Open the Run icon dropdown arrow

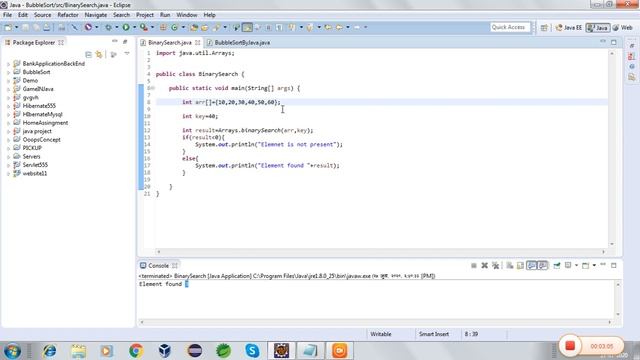pos(134,27)
